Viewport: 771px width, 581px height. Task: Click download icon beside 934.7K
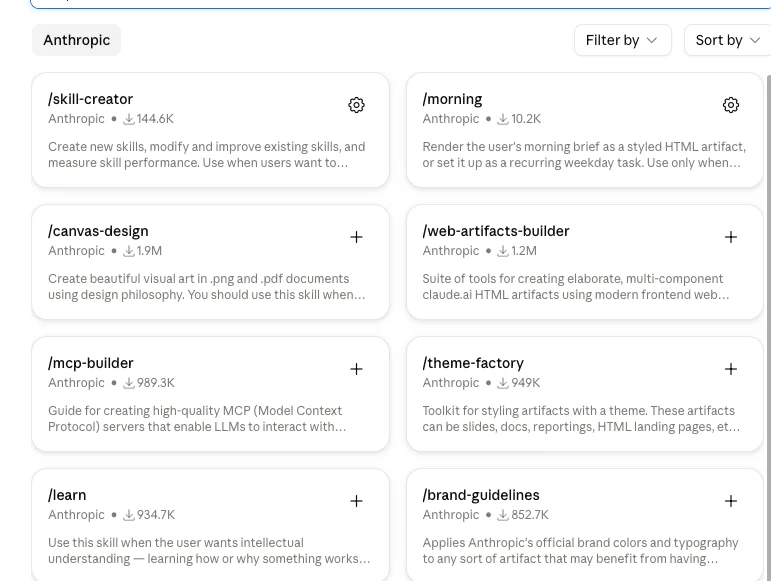pyautogui.click(x=129, y=515)
